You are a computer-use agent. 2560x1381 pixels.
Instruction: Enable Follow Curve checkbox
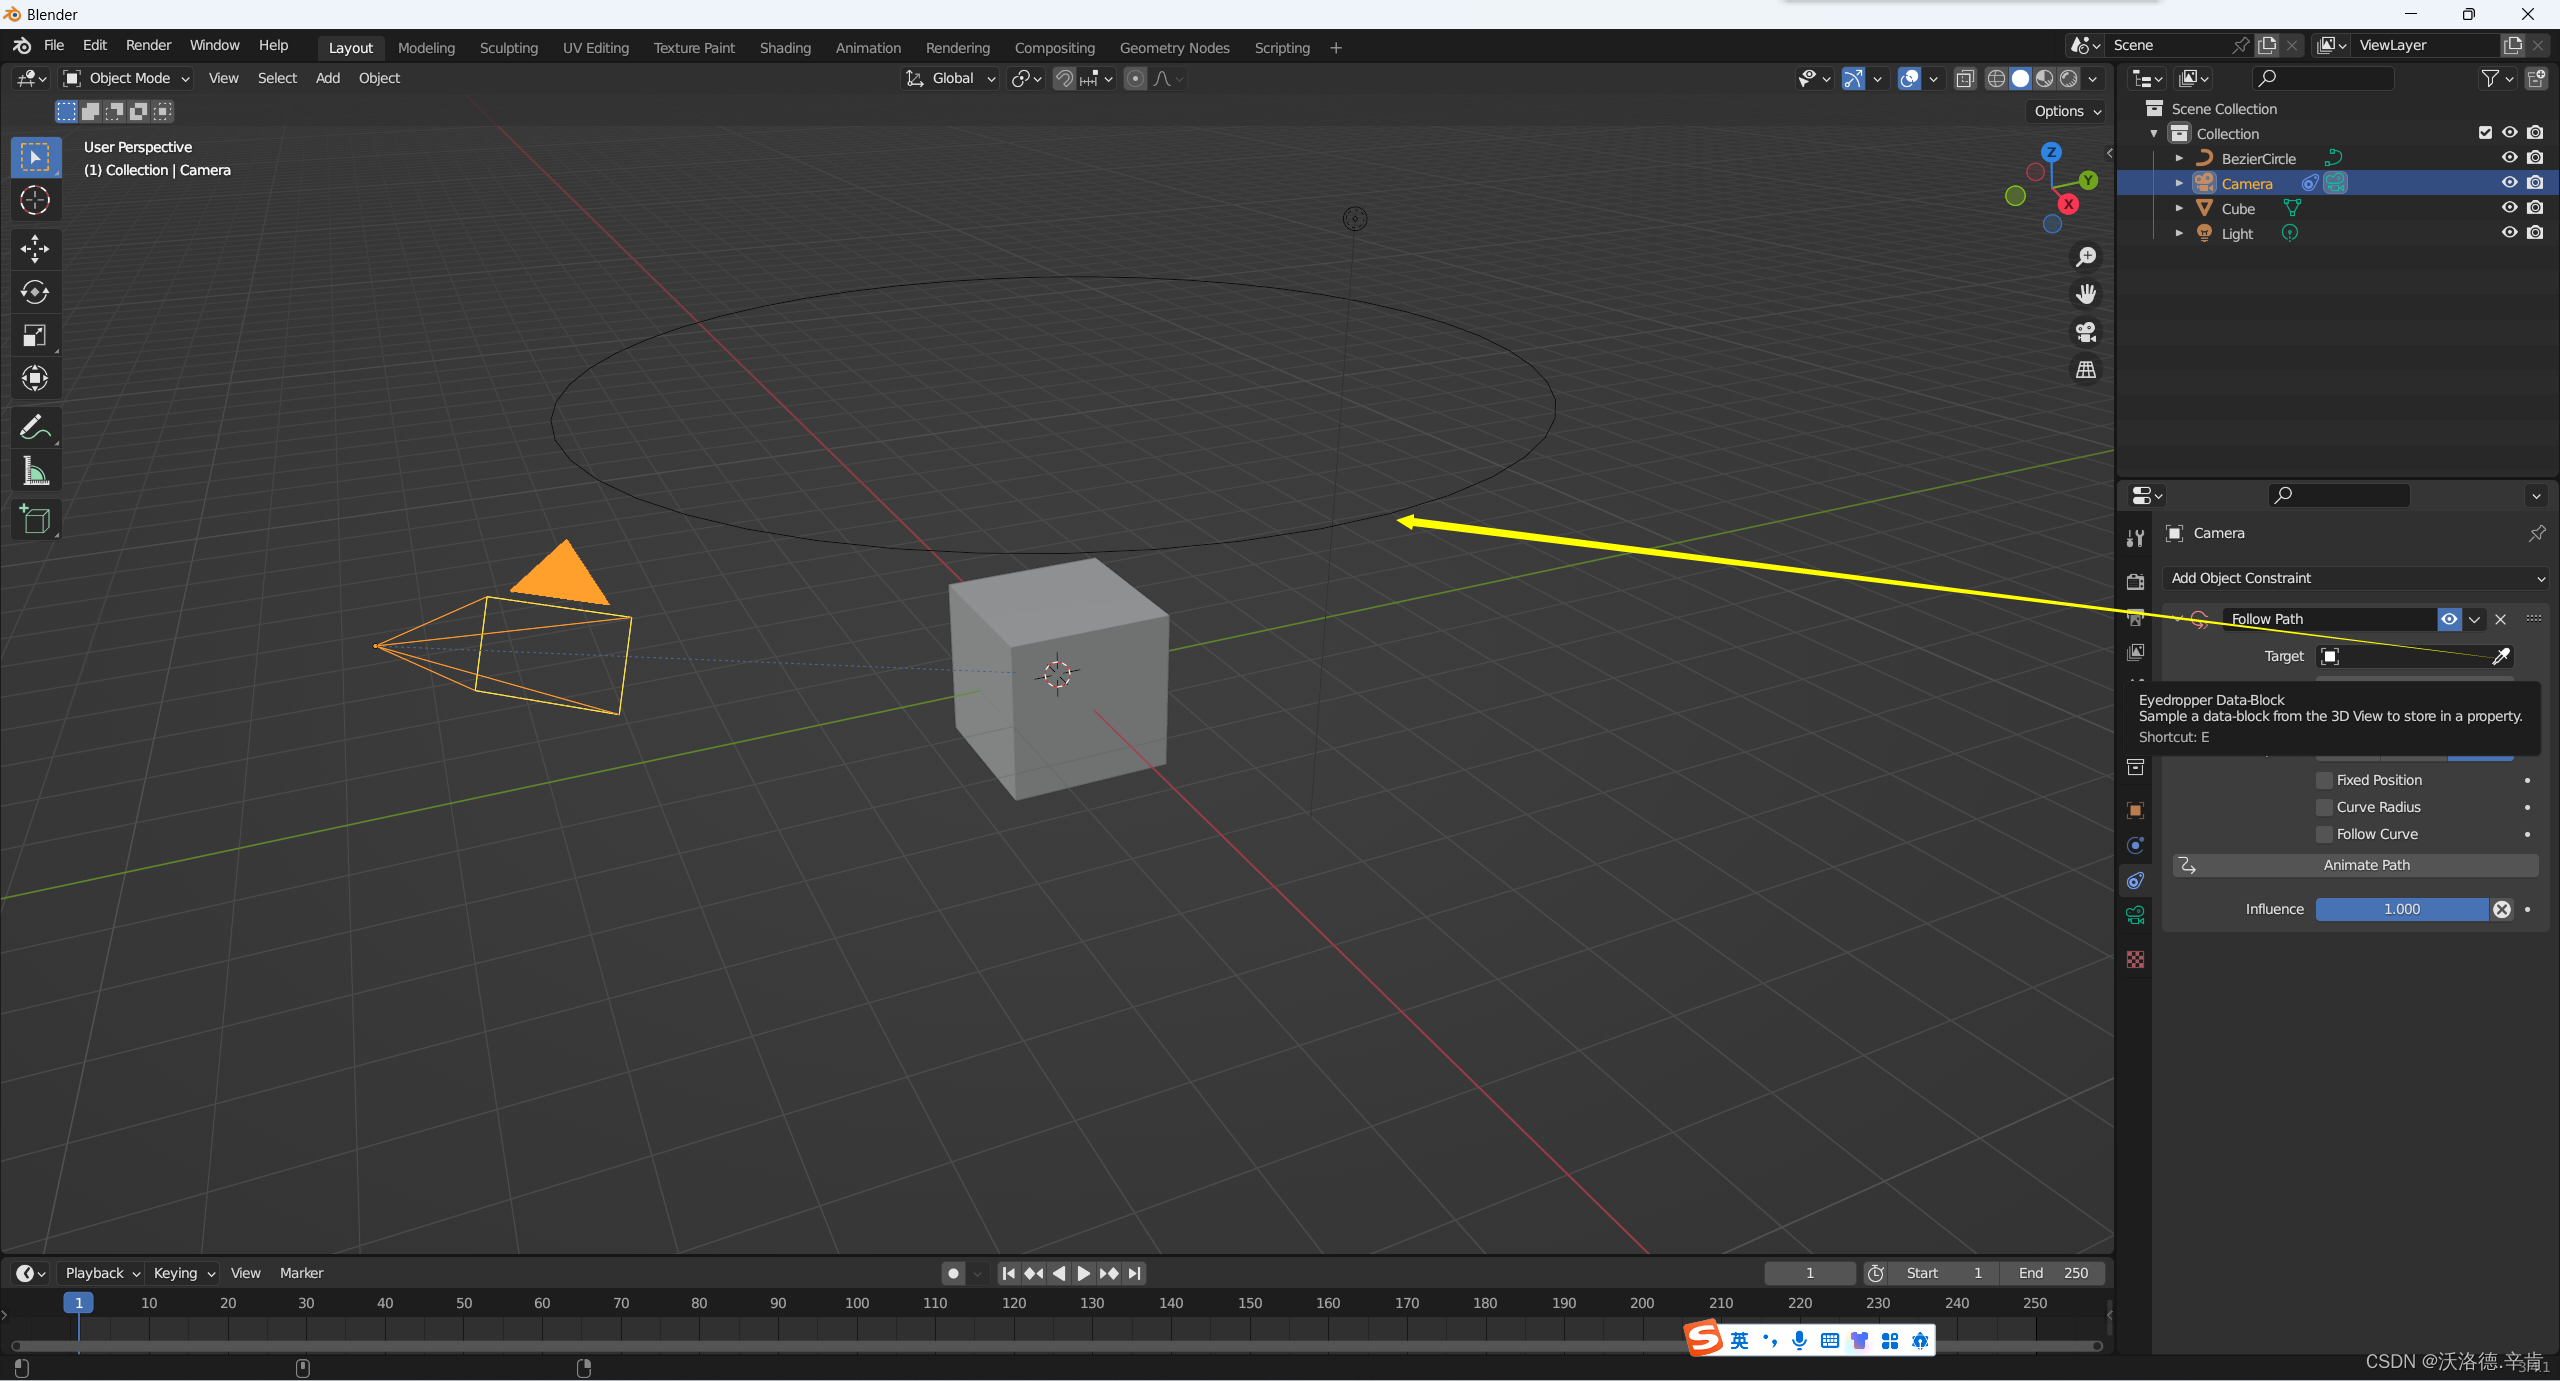pos(2324,834)
